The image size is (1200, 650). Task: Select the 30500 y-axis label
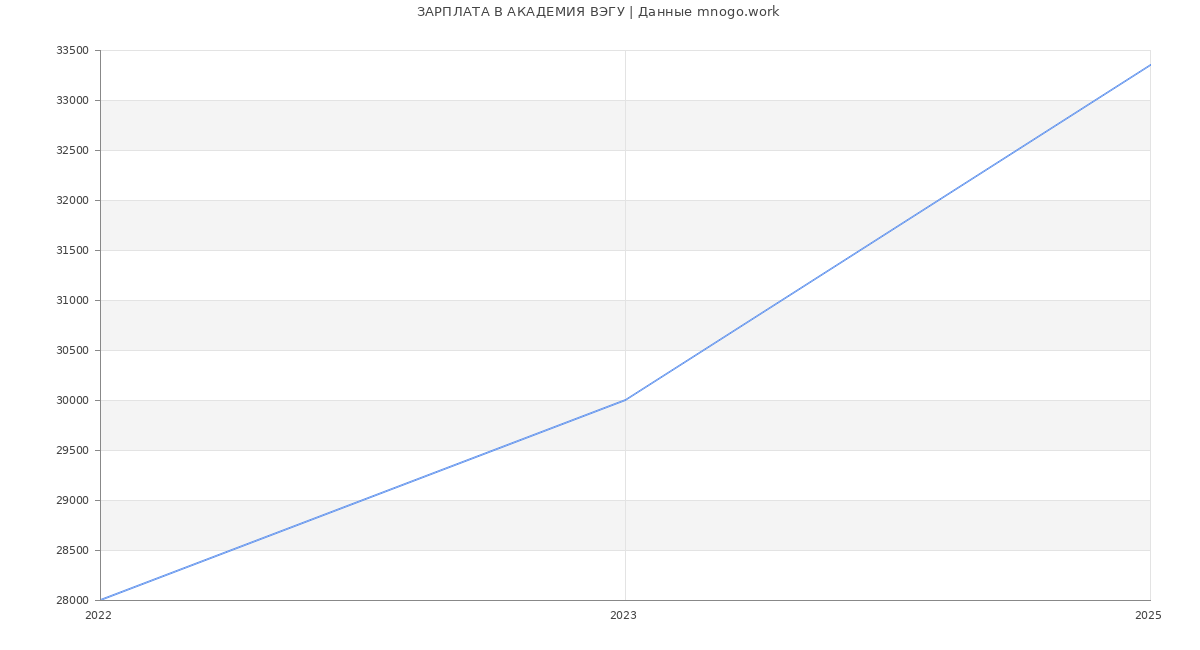72,351
